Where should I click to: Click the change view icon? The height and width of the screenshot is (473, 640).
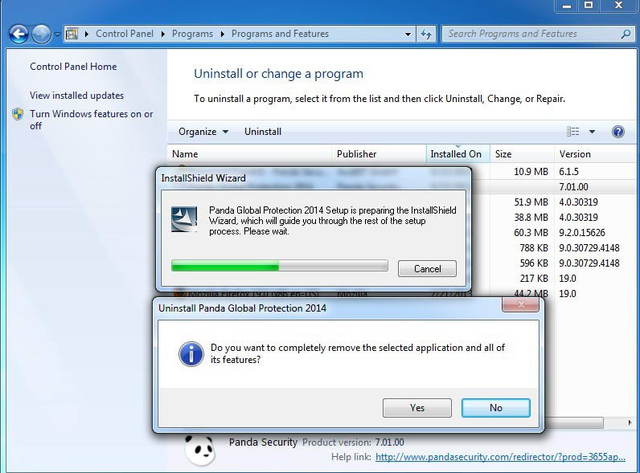tap(573, 131)
